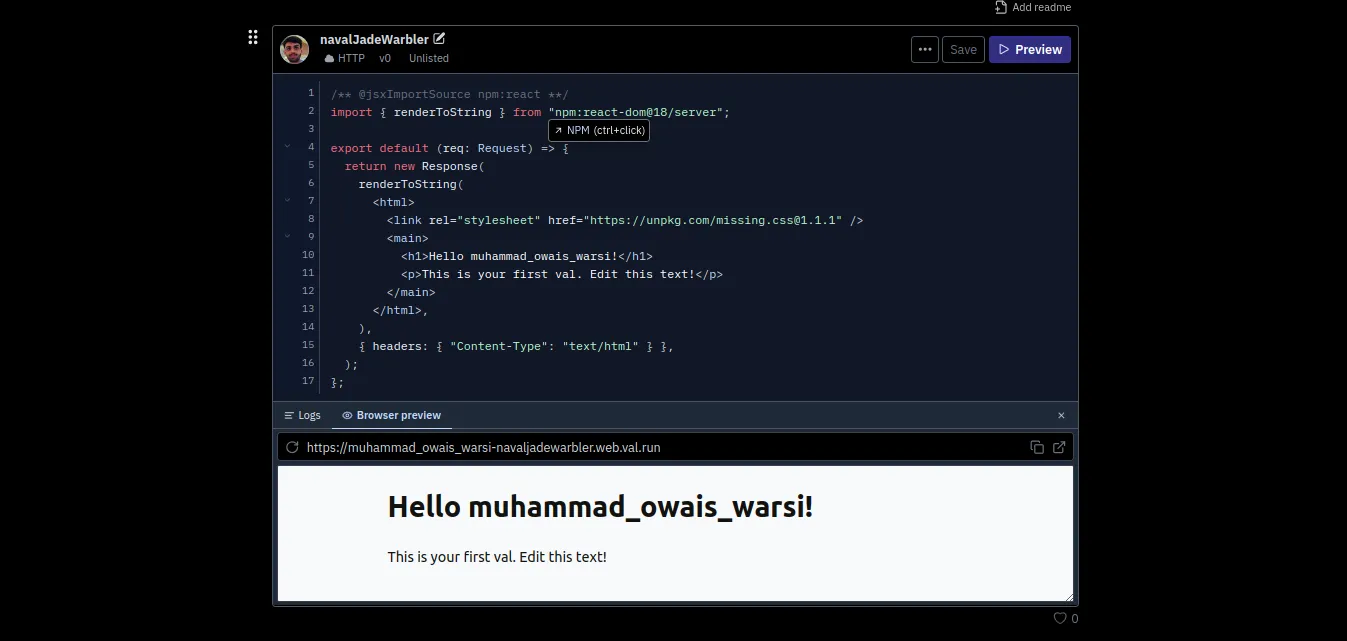
Task: Close the preview panel with X
Action: [x=1061, y=415]
